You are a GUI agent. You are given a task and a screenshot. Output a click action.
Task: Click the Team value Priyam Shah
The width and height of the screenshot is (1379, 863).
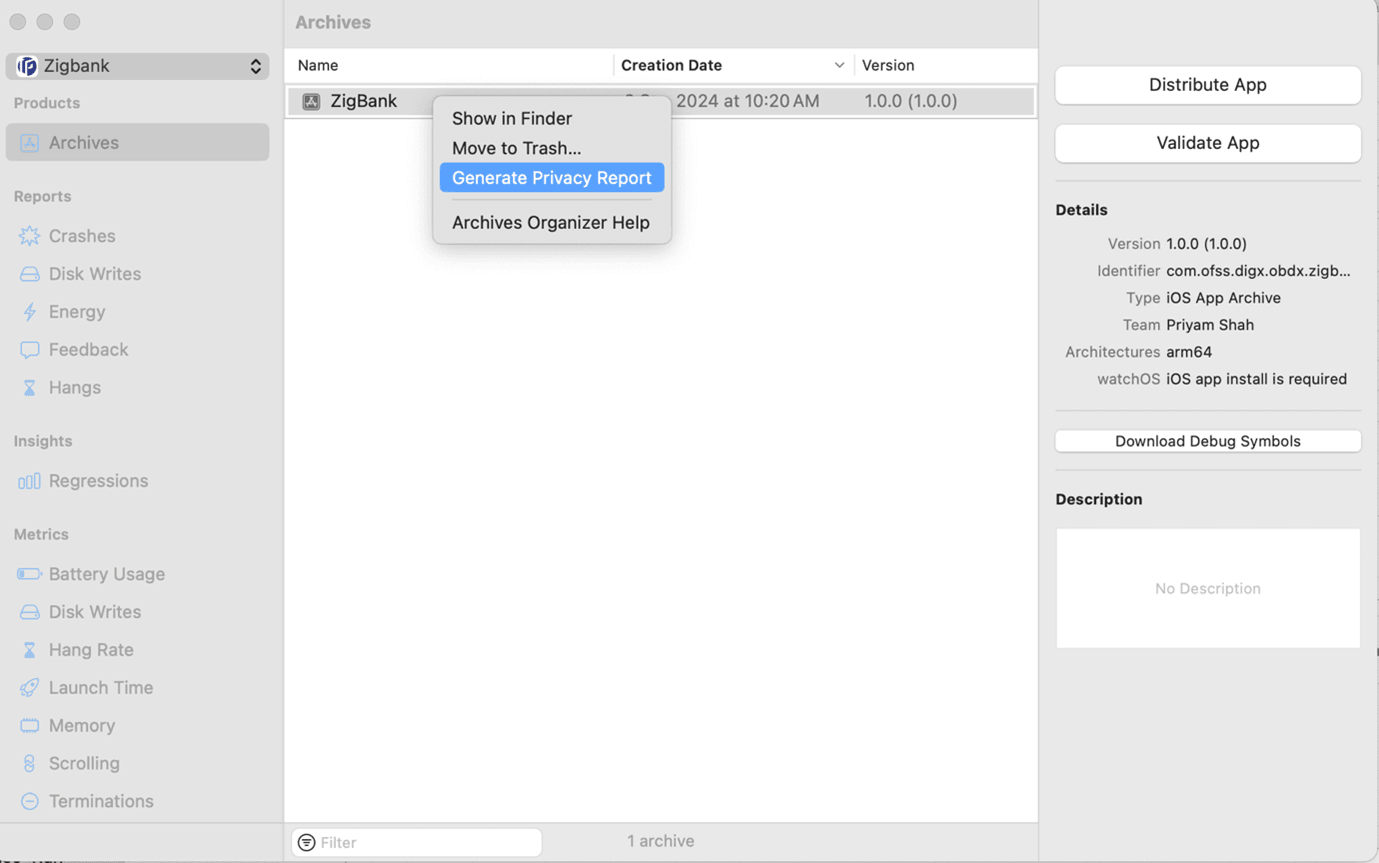pos(1210,325)
